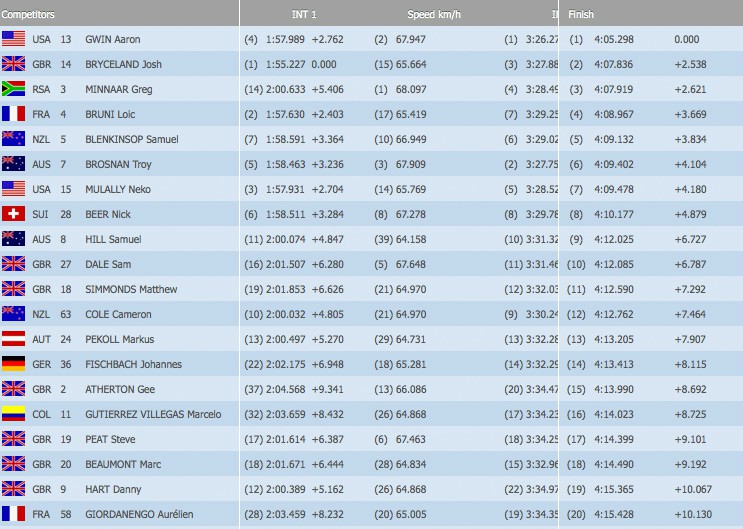This screenshot has width=743, height=529.
Task: Click the German flag next to Fischbach
Action: pos(13,364)
